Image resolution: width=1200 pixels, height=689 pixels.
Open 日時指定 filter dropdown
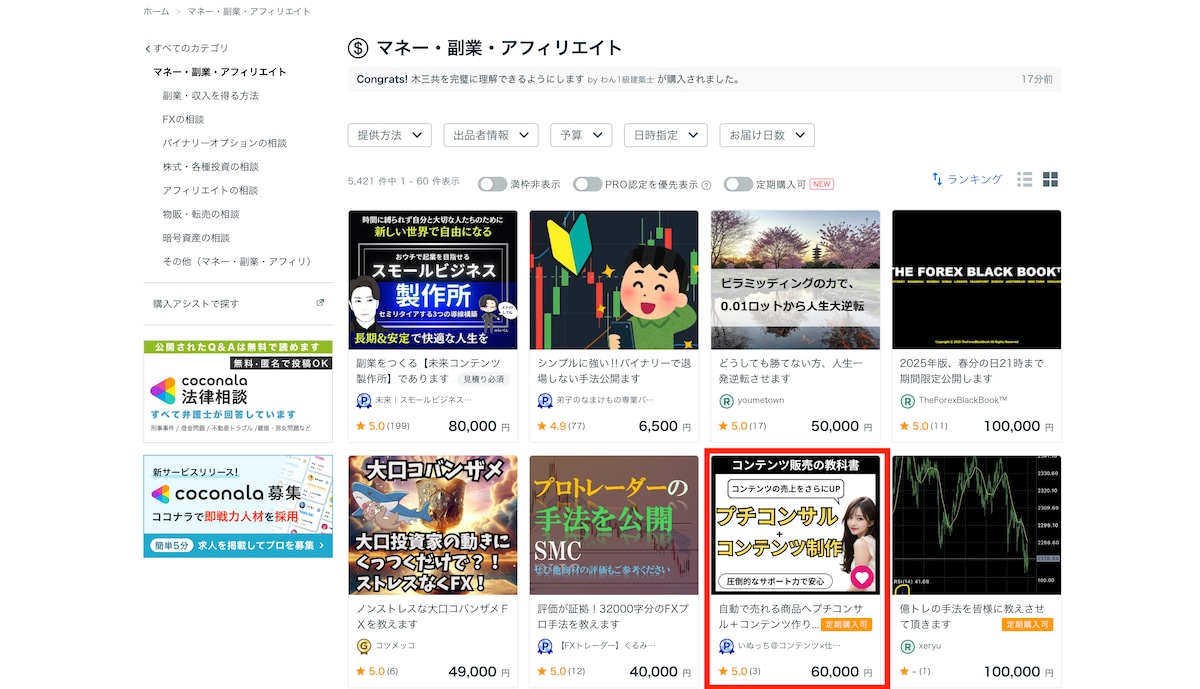(x=665, y=135)
